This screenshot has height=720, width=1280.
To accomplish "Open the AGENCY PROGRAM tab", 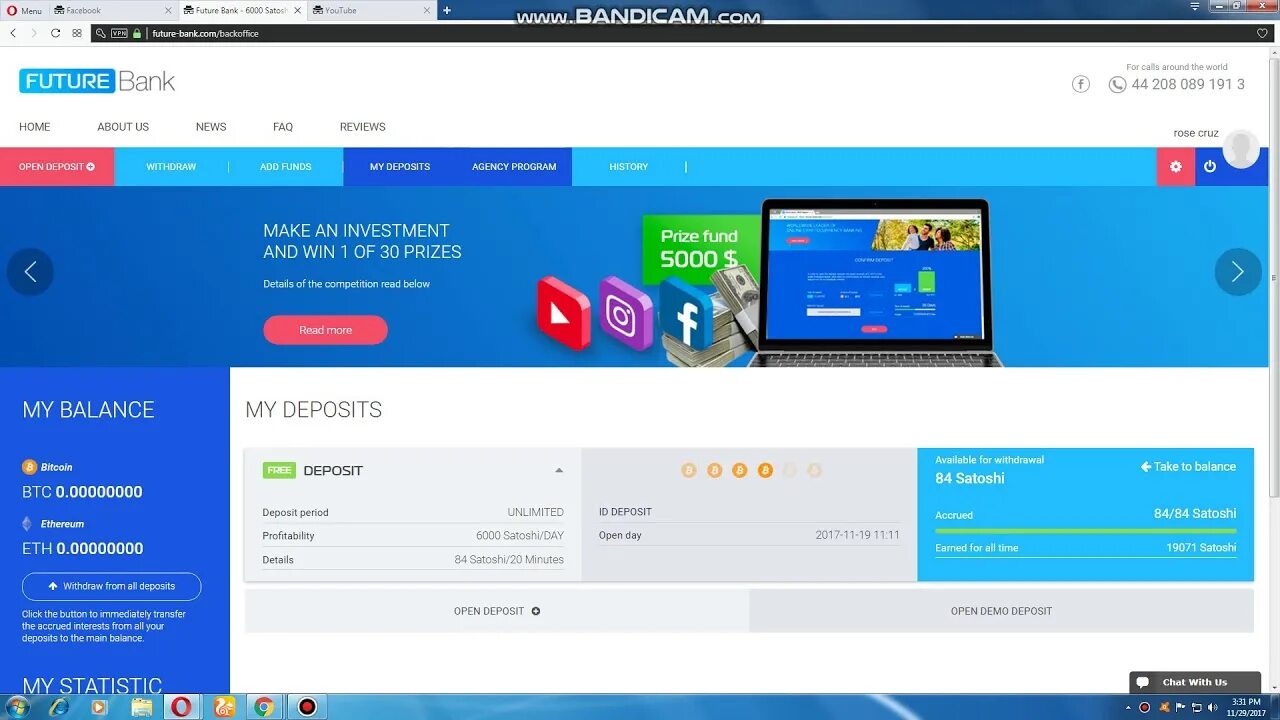I will point(514,167).
